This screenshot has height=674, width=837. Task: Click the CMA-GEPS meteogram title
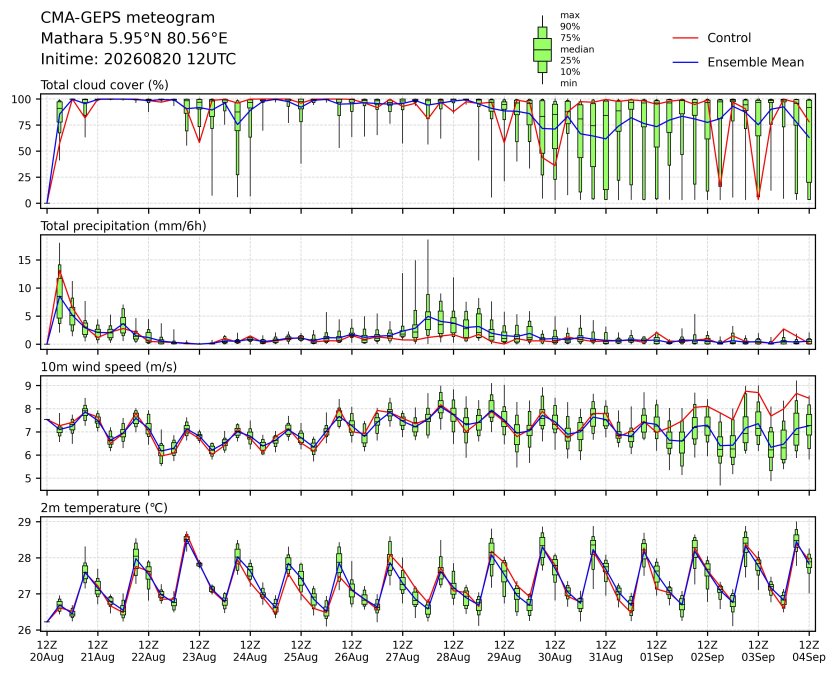click(128, 18)
